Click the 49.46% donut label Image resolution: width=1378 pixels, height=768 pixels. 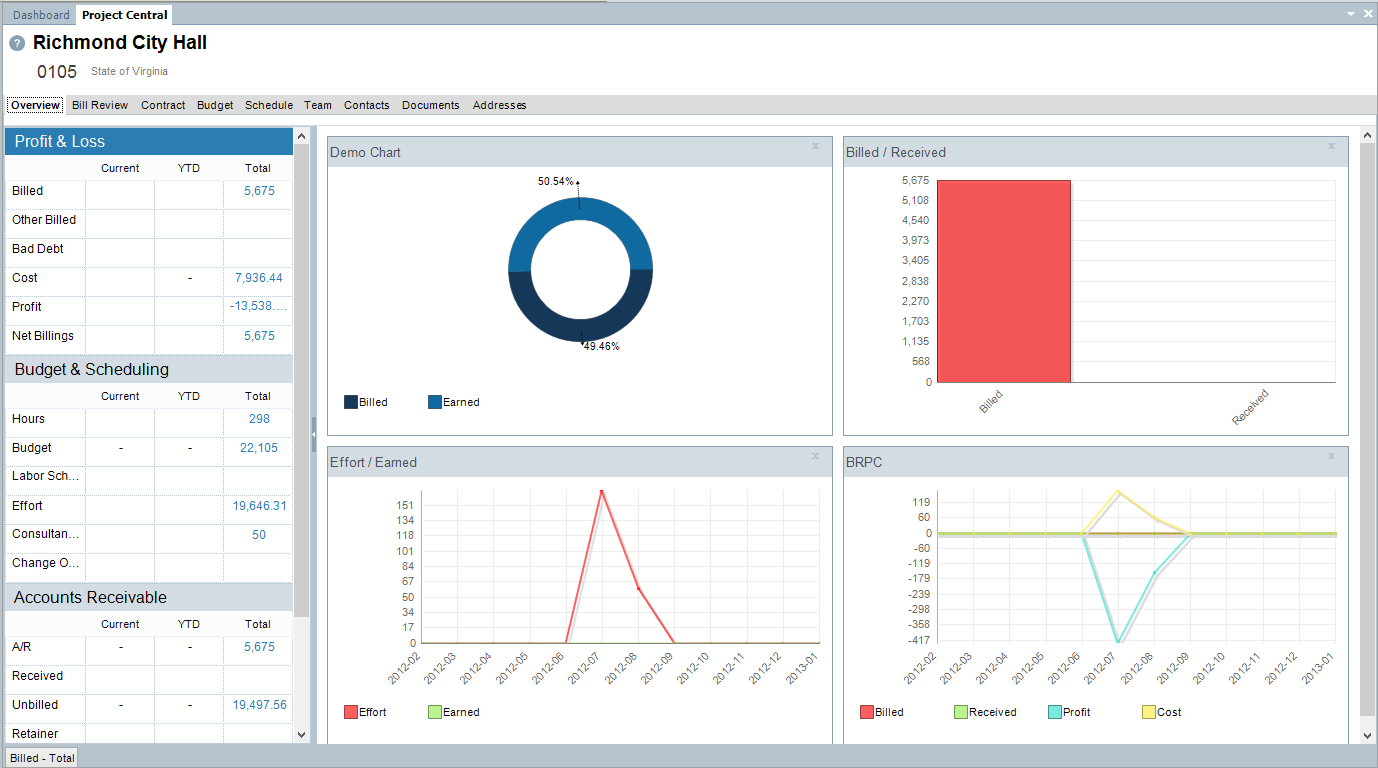tap(601, 346)
